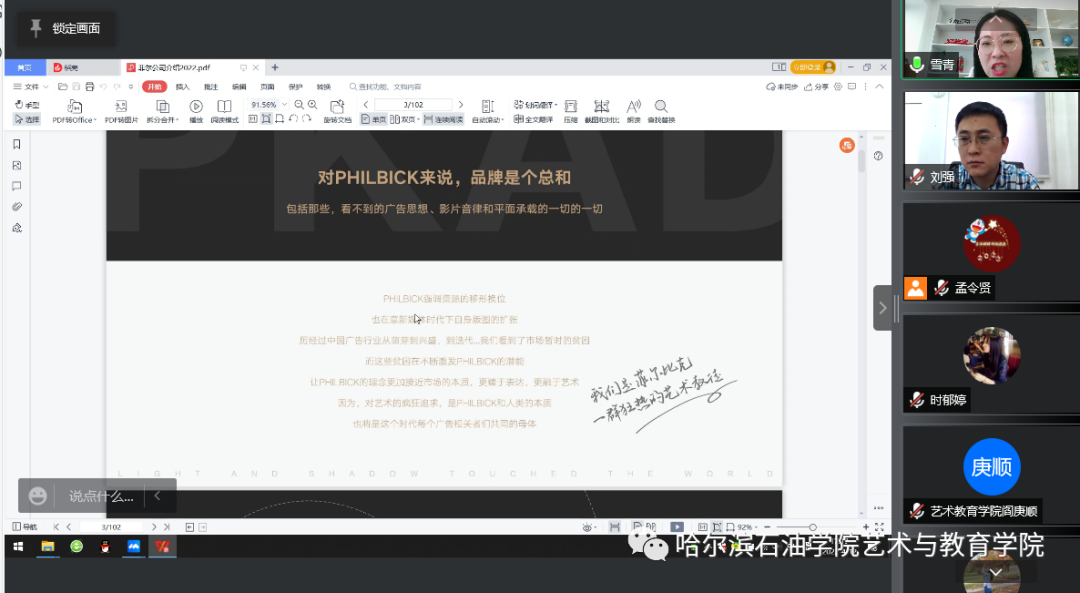The width and height of the screenshot is (1080, 593).
Task: Click the 旋转文档 rotate document icon
Action: tap(337, 106)
